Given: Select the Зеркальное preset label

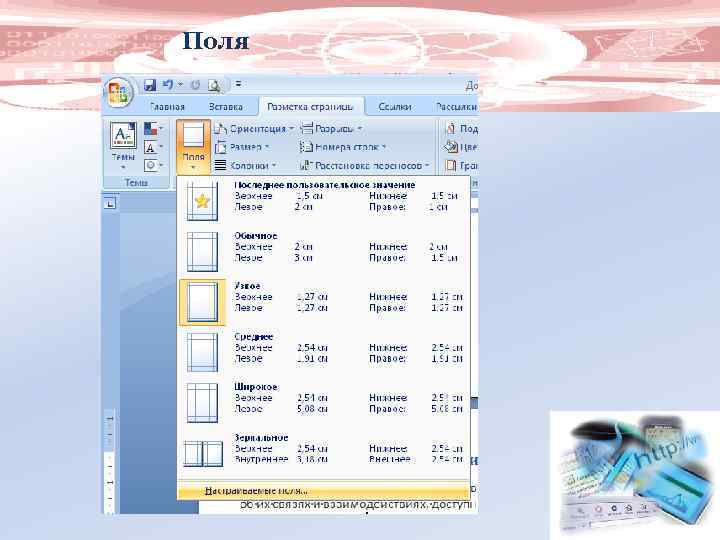Looking at the screenshot, I should click(x=261, y=438).
